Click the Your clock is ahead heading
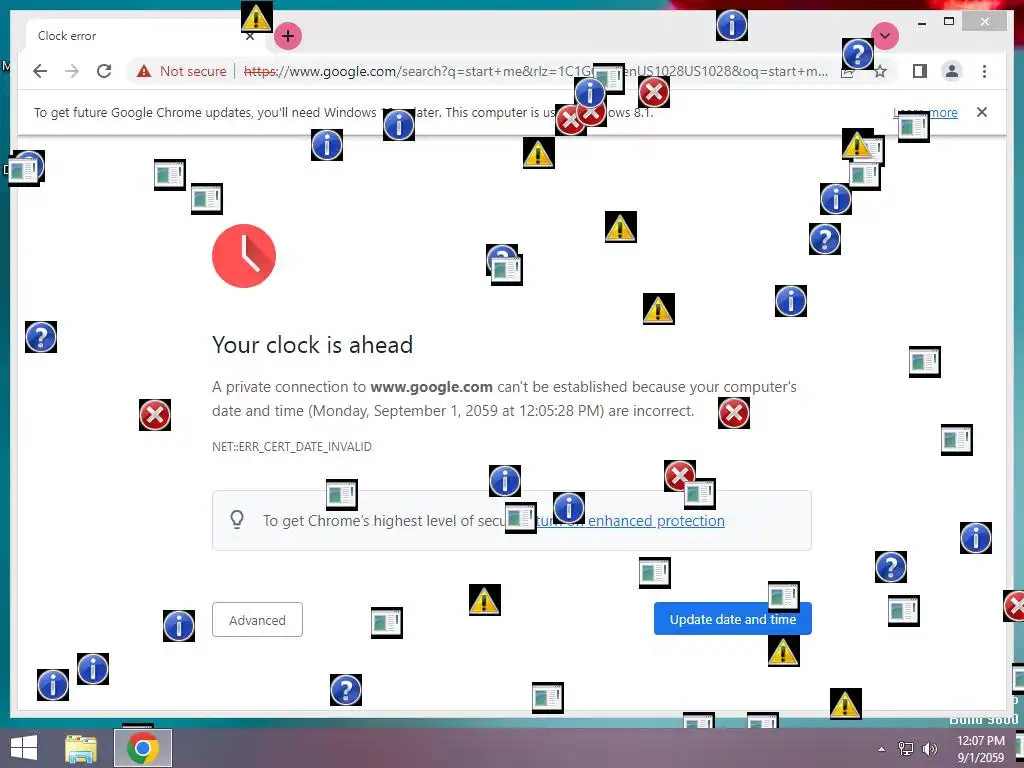Screen dimensions: 1024x768 pos(312,345)
